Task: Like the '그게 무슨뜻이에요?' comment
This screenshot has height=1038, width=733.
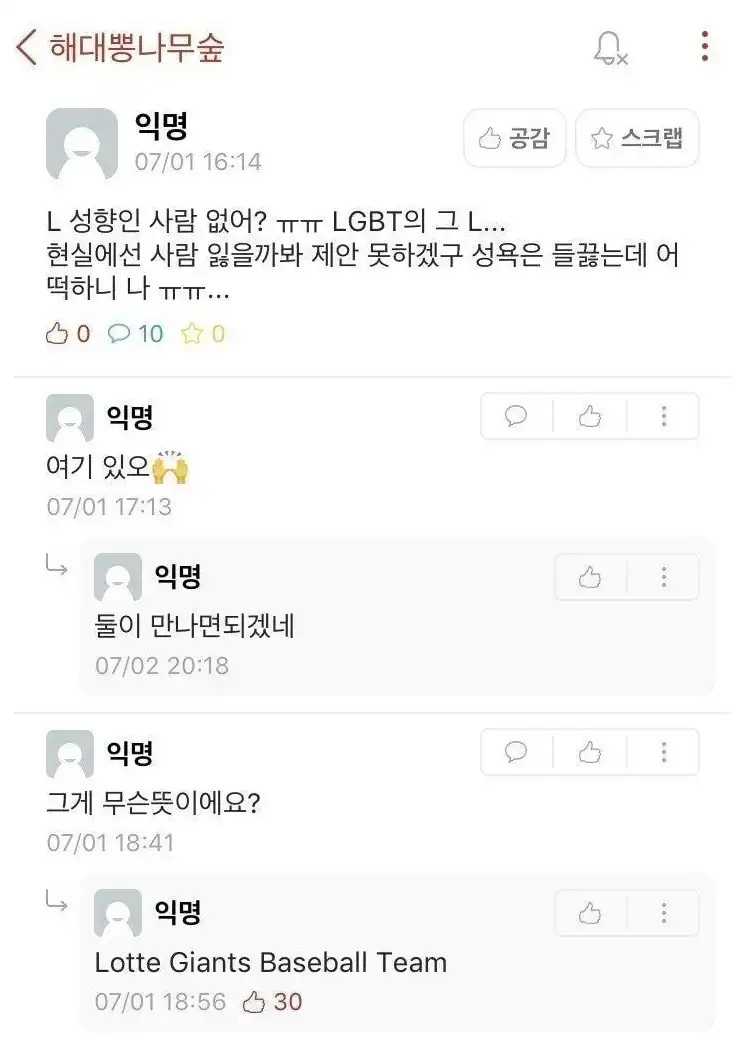Action: [x=590, y=752]
